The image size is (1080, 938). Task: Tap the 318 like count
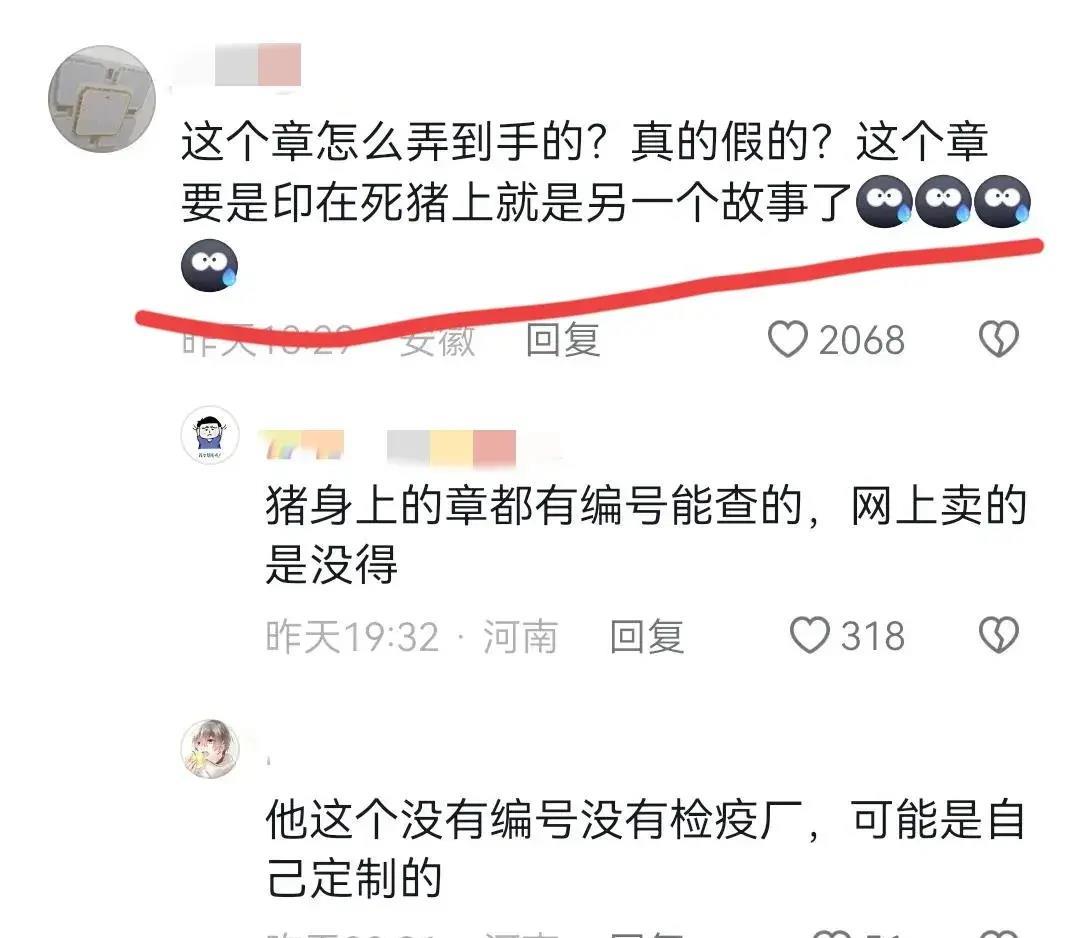tap(872, 636)
